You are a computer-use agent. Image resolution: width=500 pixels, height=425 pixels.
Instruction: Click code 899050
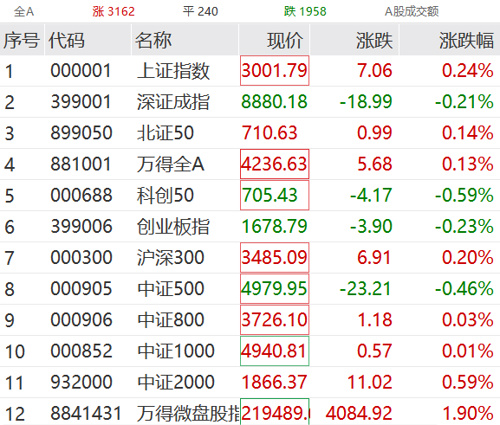click(81, 133)
